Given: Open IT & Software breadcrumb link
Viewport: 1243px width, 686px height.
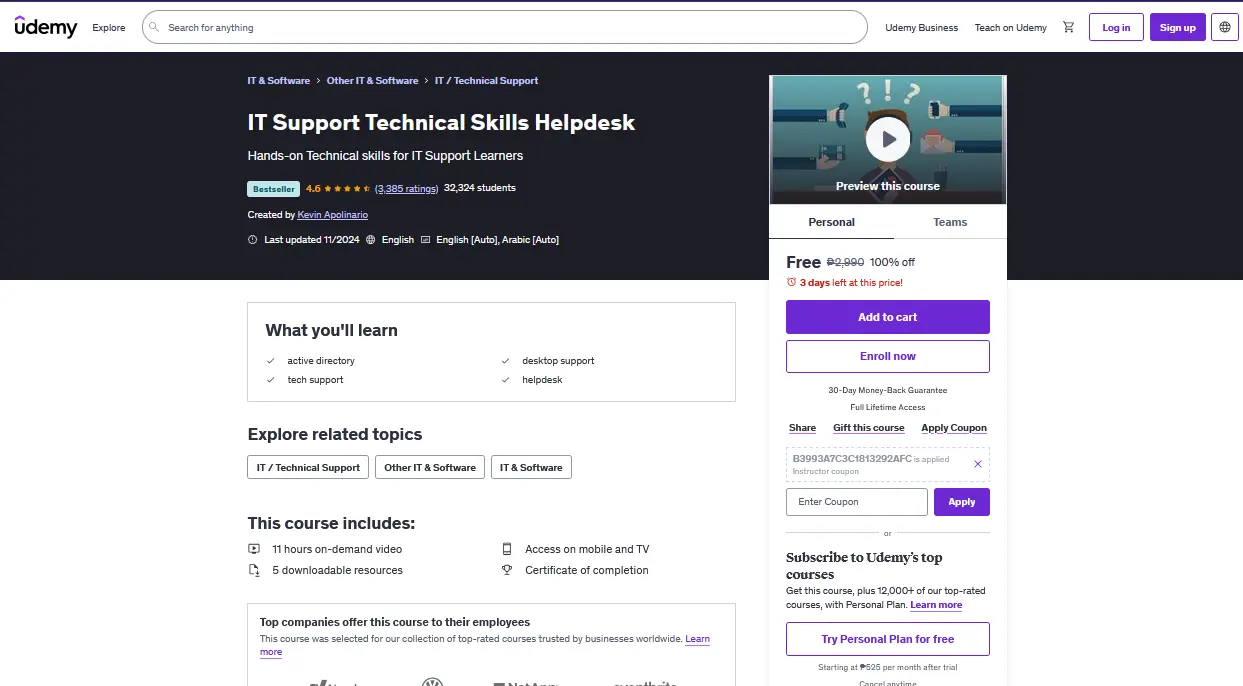Looking at the screenshot, I should (x=279, y=81).
